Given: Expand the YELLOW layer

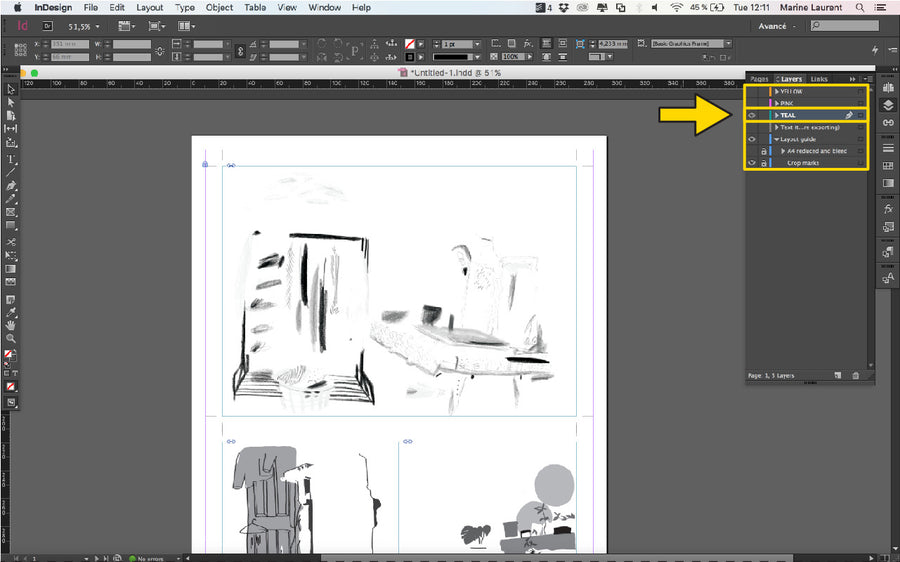Looking at the screenshot, I should 777,91.
